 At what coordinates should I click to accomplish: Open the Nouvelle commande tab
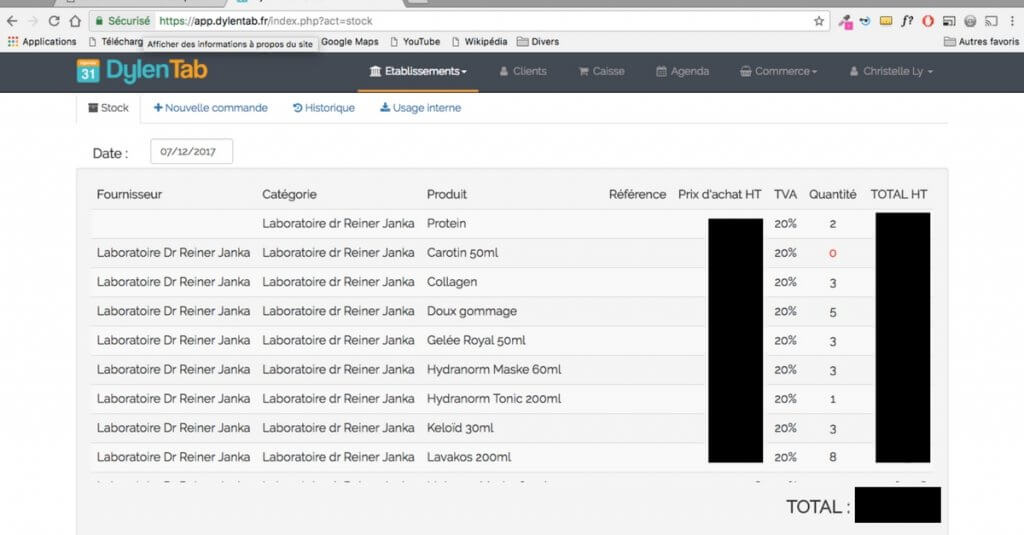[x=211, y=108]
